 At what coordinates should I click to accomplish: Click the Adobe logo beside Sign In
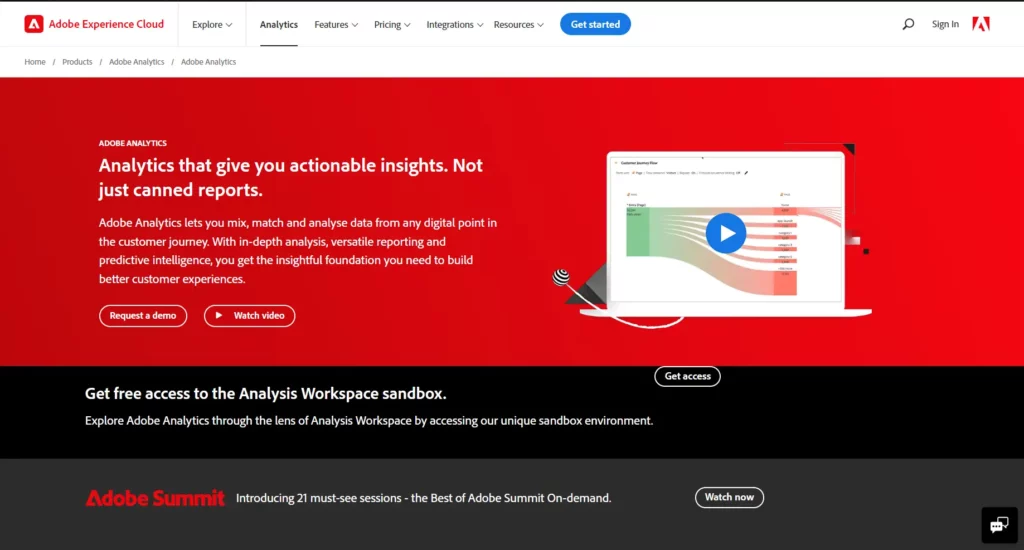(981, 24)
